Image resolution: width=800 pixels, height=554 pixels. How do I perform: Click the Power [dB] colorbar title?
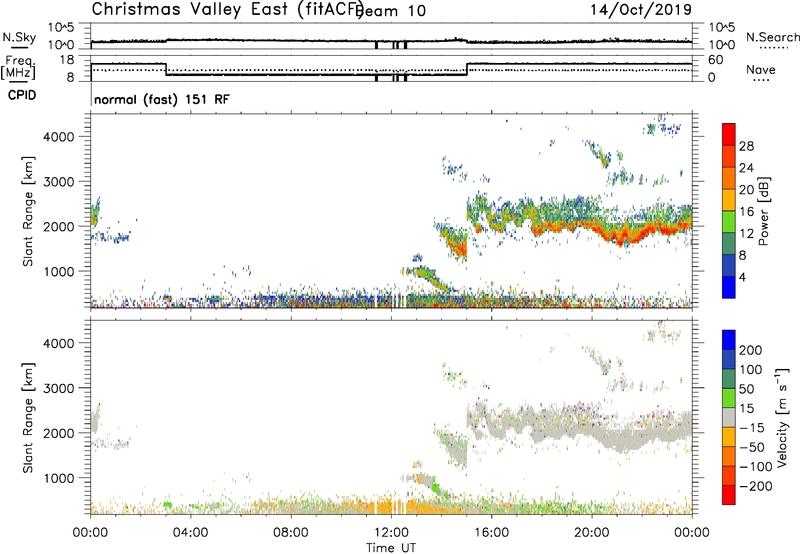(x=763, y=212)
